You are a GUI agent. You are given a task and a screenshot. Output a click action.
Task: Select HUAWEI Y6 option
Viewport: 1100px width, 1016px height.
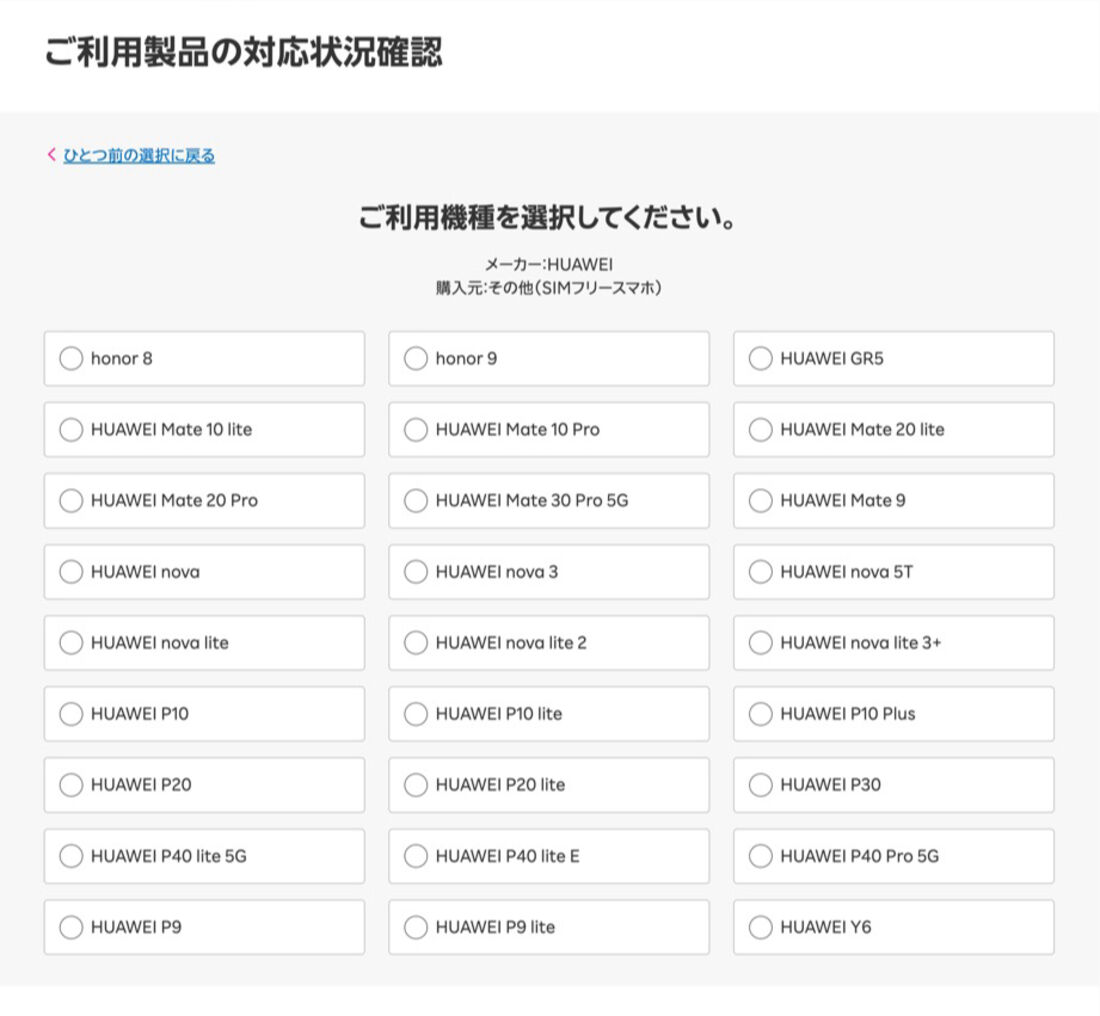894,927
